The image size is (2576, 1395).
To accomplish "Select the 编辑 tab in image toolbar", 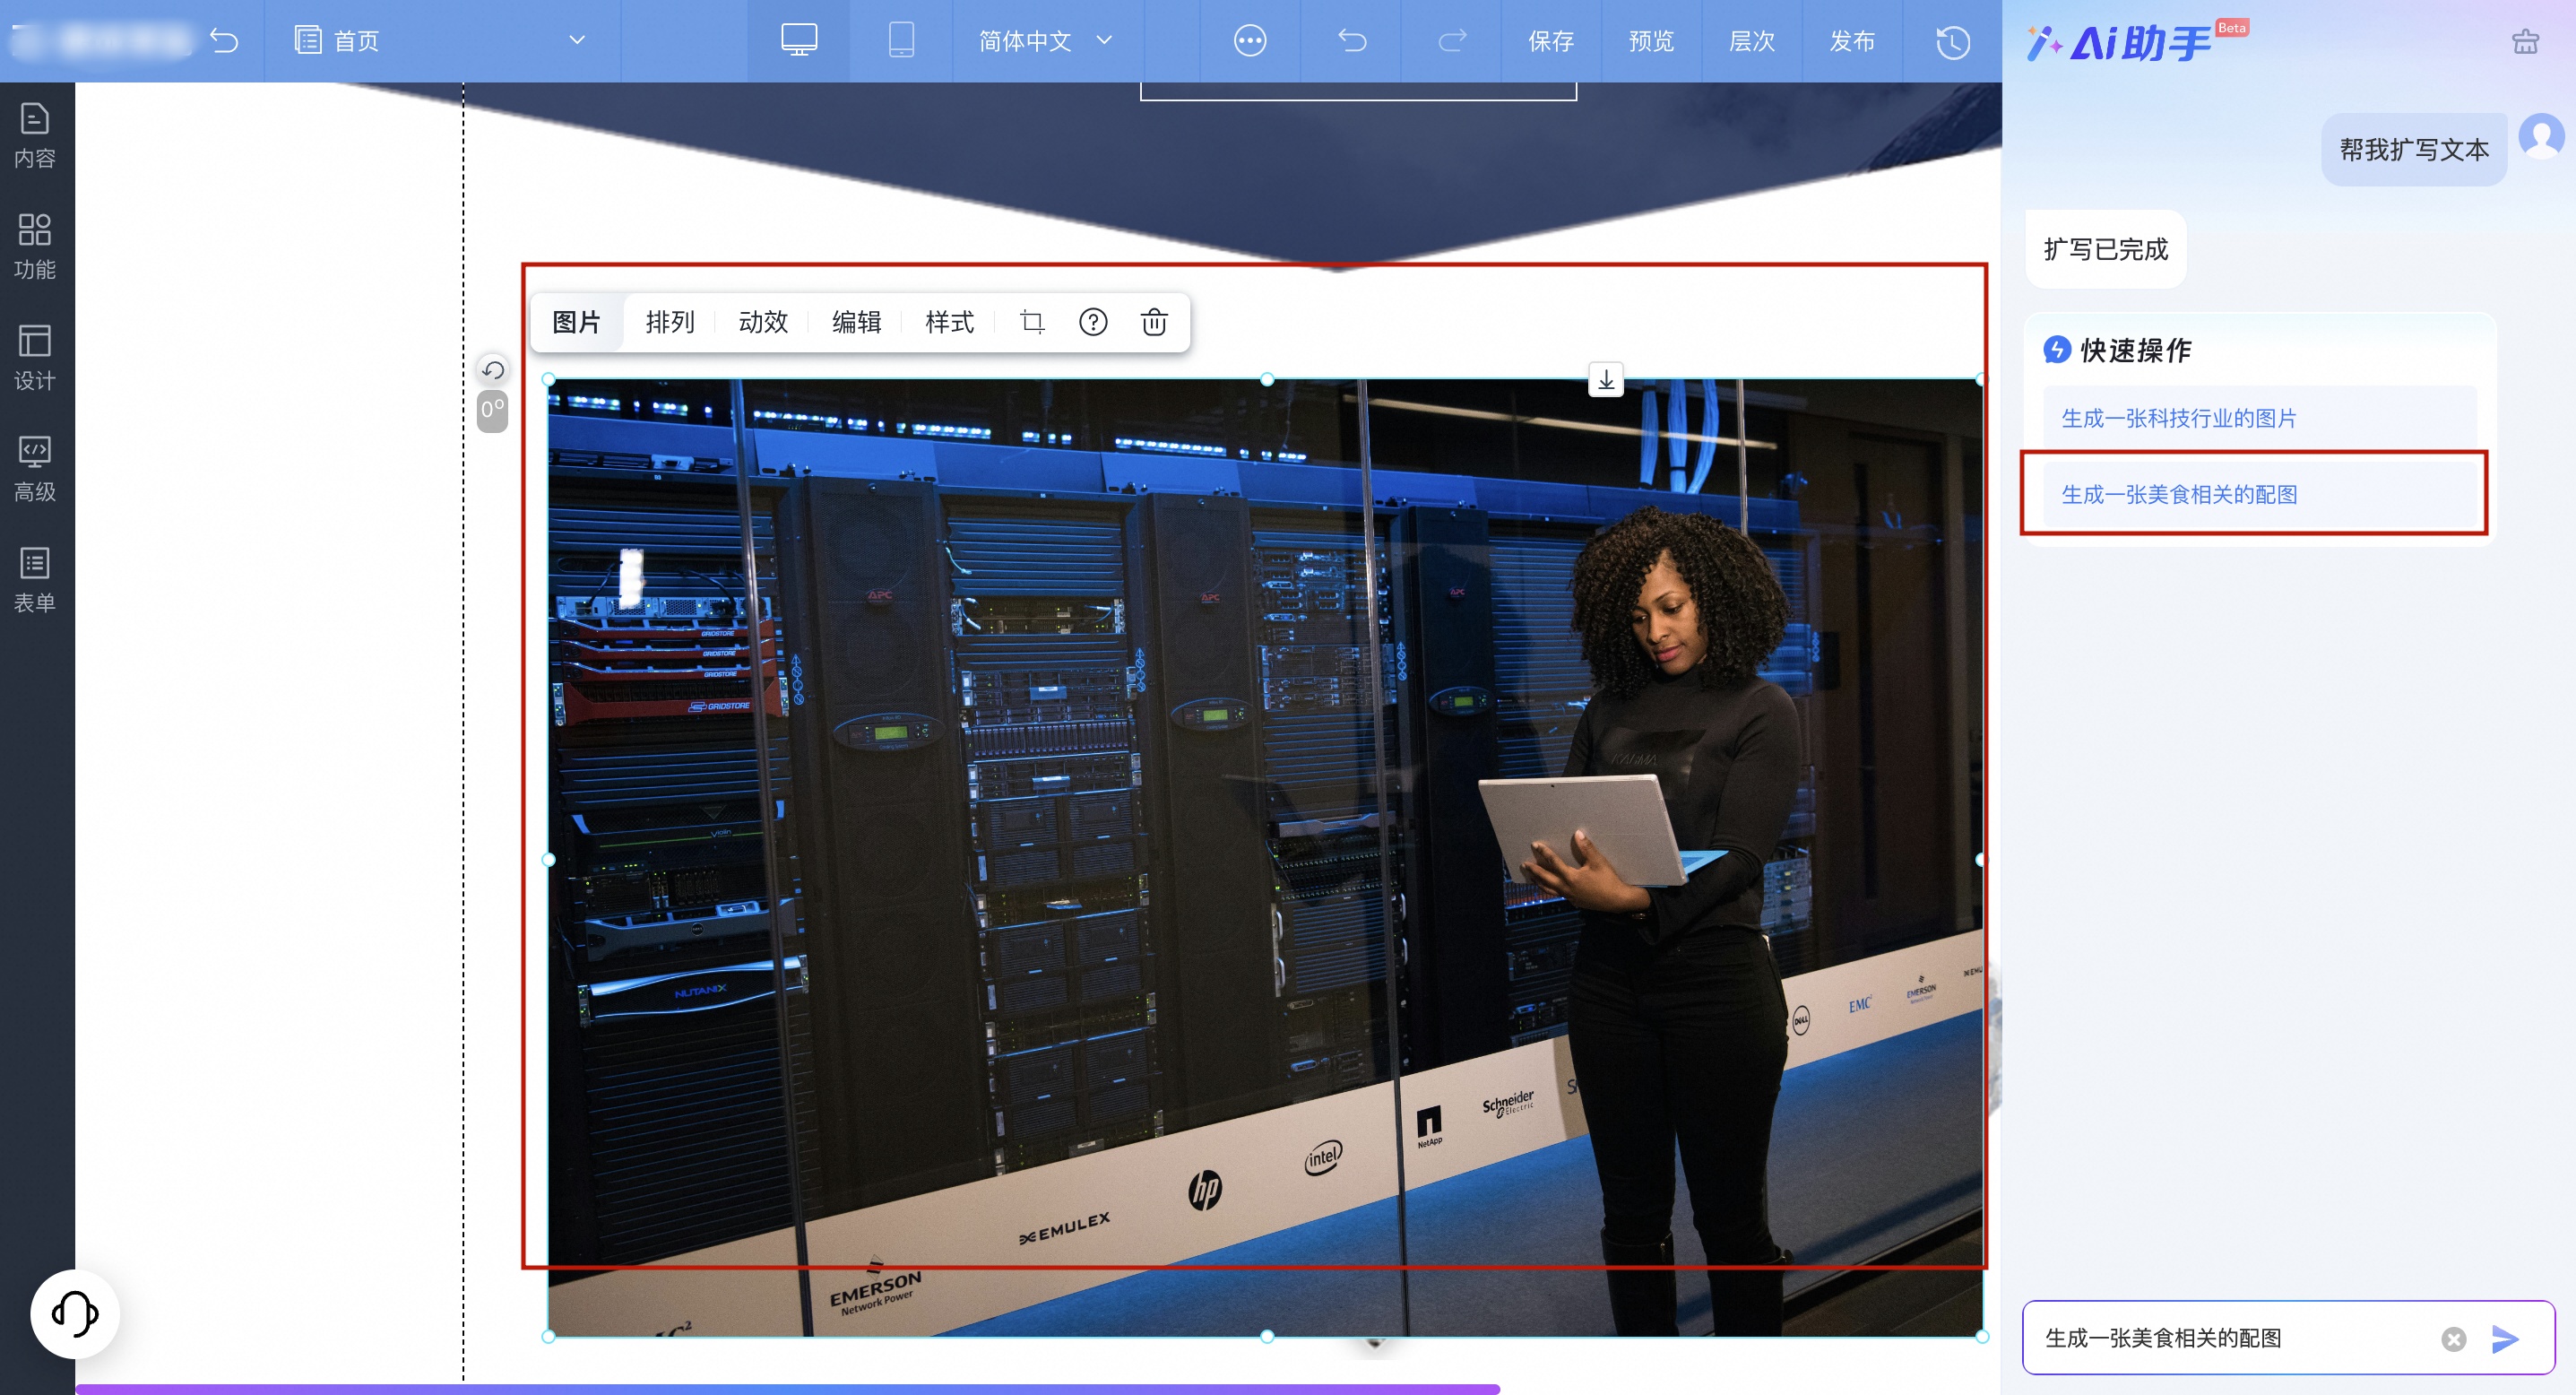I will click(857, 322).
